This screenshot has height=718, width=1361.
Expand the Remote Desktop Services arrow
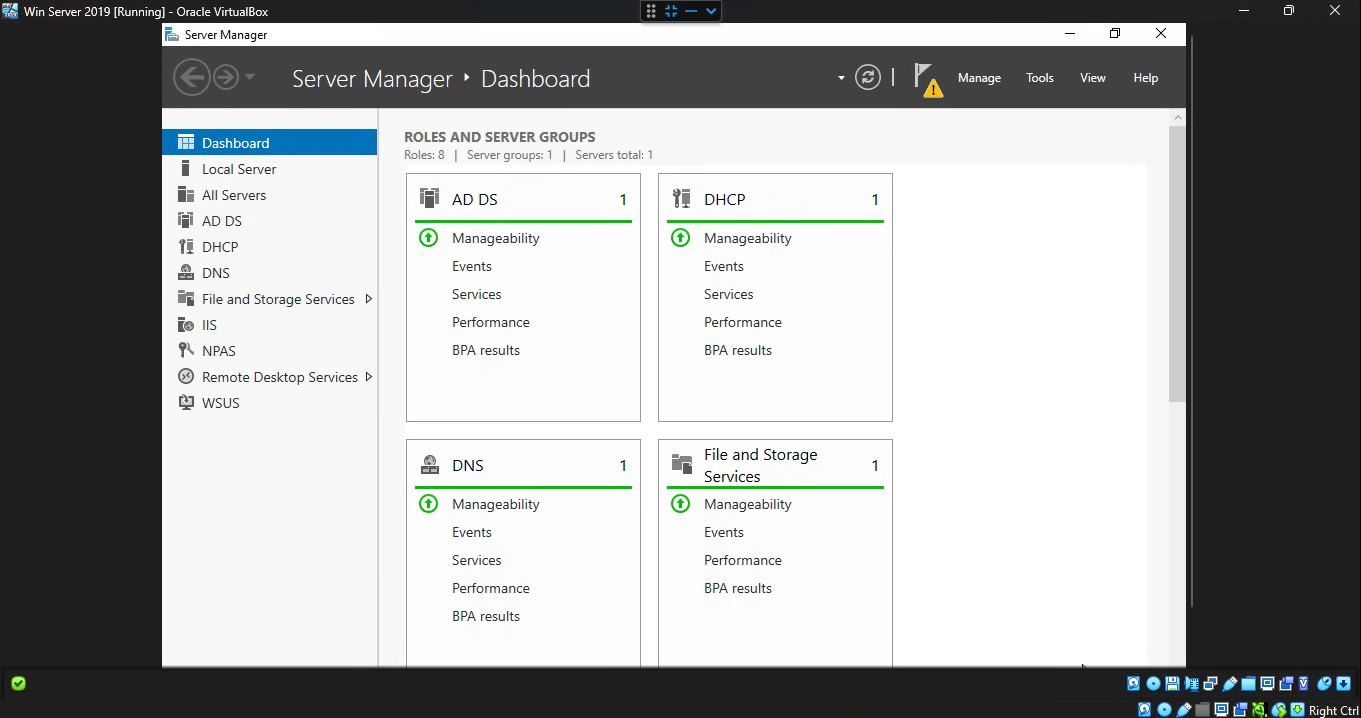click(369, 377)
